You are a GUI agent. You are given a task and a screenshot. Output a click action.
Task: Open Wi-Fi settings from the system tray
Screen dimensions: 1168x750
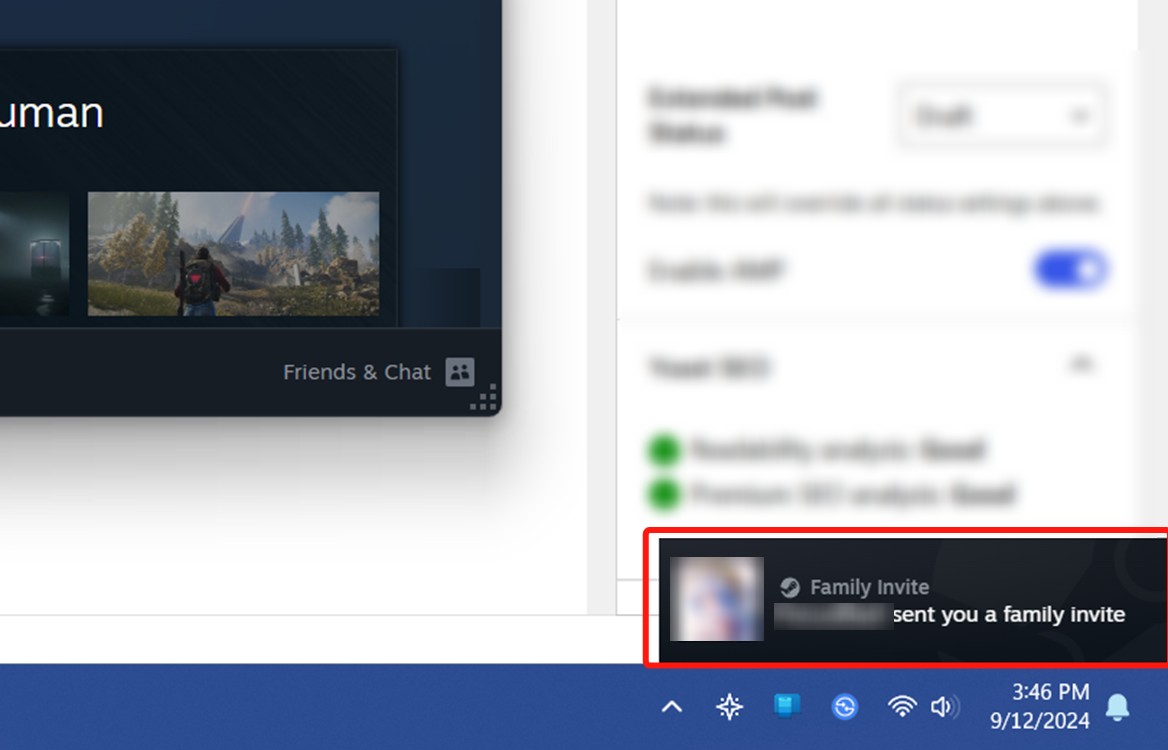901,706
